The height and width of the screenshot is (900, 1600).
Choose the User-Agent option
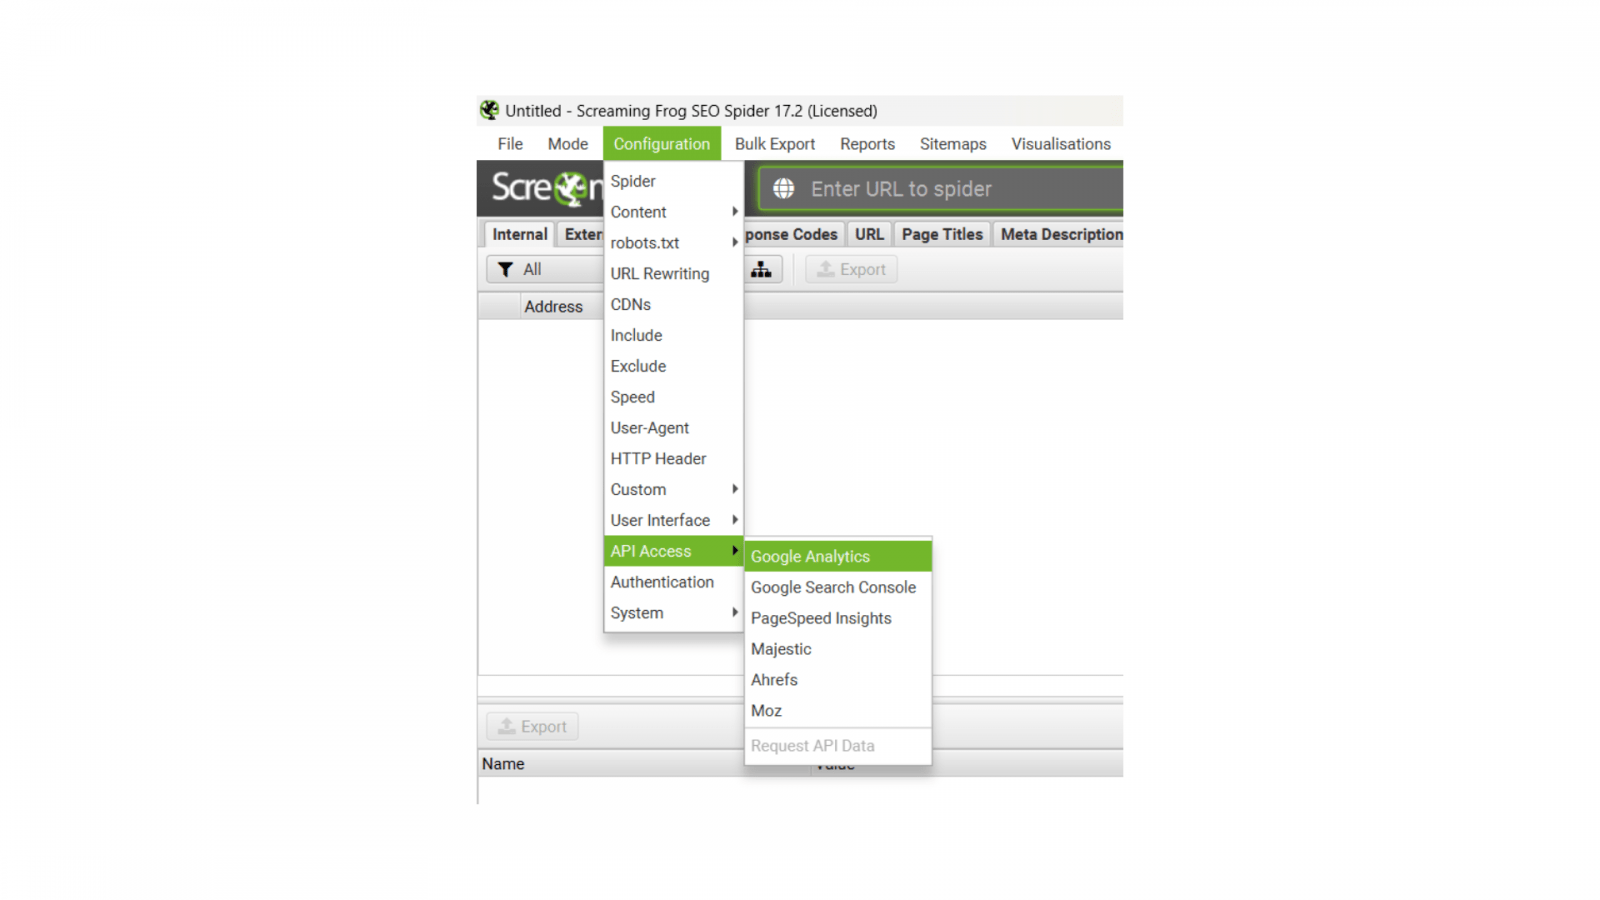coord(673,428)
